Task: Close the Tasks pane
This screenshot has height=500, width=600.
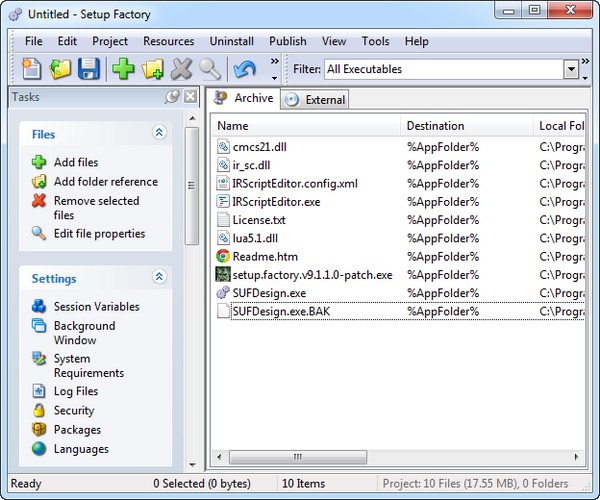Action: coord(190,97)
